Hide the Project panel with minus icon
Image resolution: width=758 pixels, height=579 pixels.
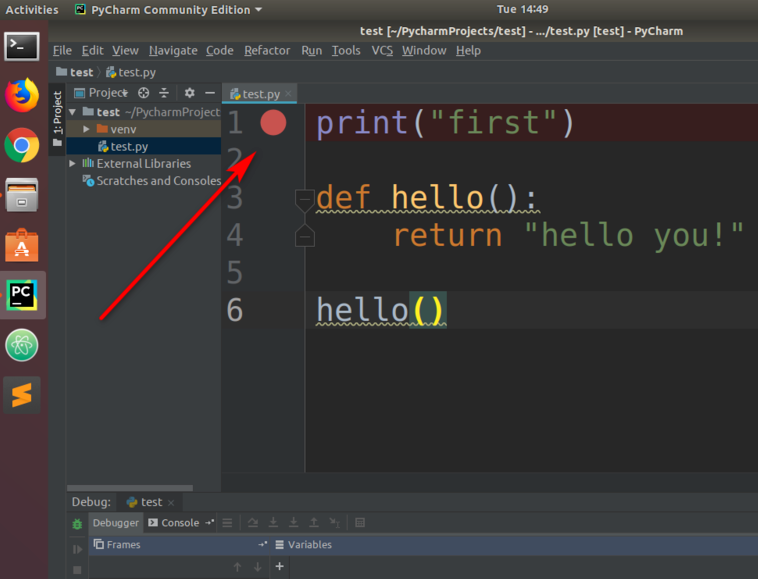210,93
